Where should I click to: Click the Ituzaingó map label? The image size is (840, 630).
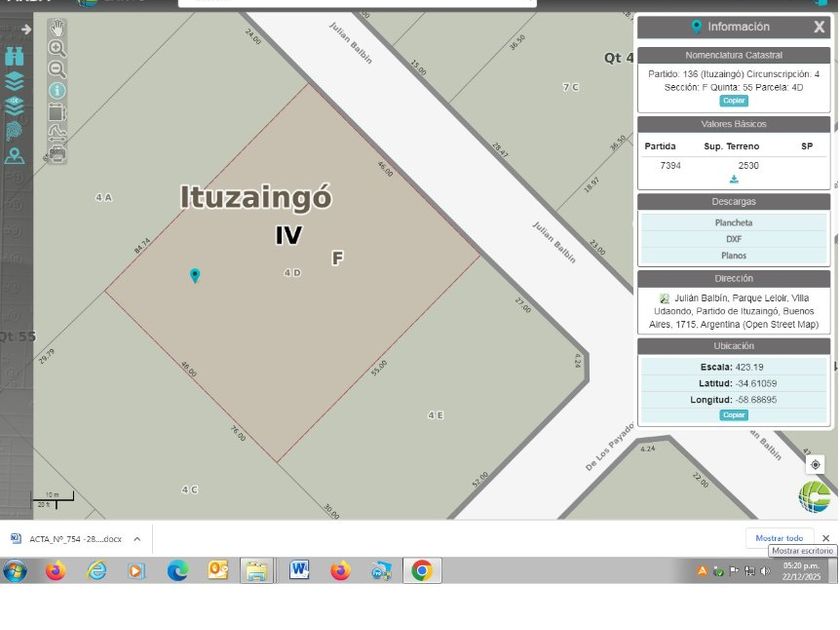pyautogui.click(x=256, y=197)
